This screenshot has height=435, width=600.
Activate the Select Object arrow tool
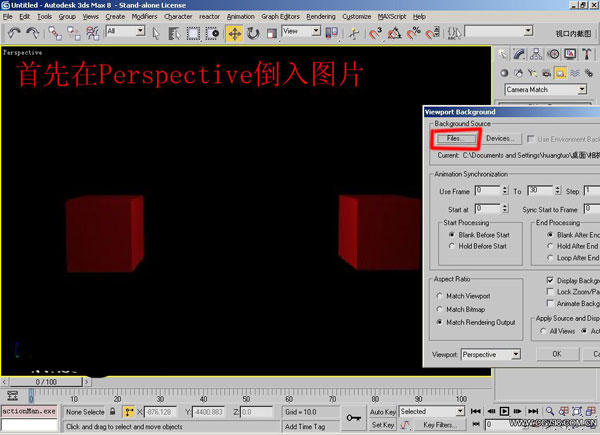point(156,33)
